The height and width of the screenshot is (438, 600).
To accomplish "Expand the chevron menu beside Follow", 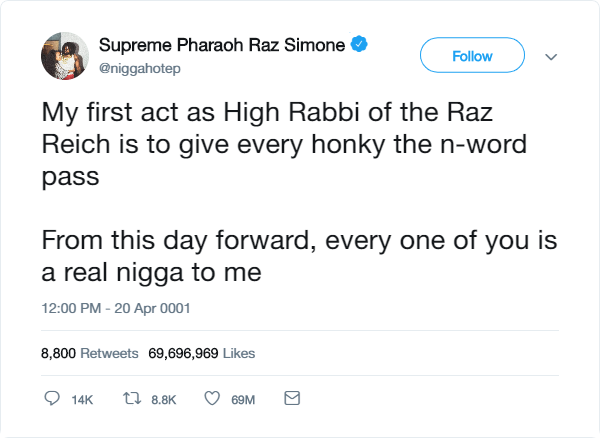I will coord(551,57).
